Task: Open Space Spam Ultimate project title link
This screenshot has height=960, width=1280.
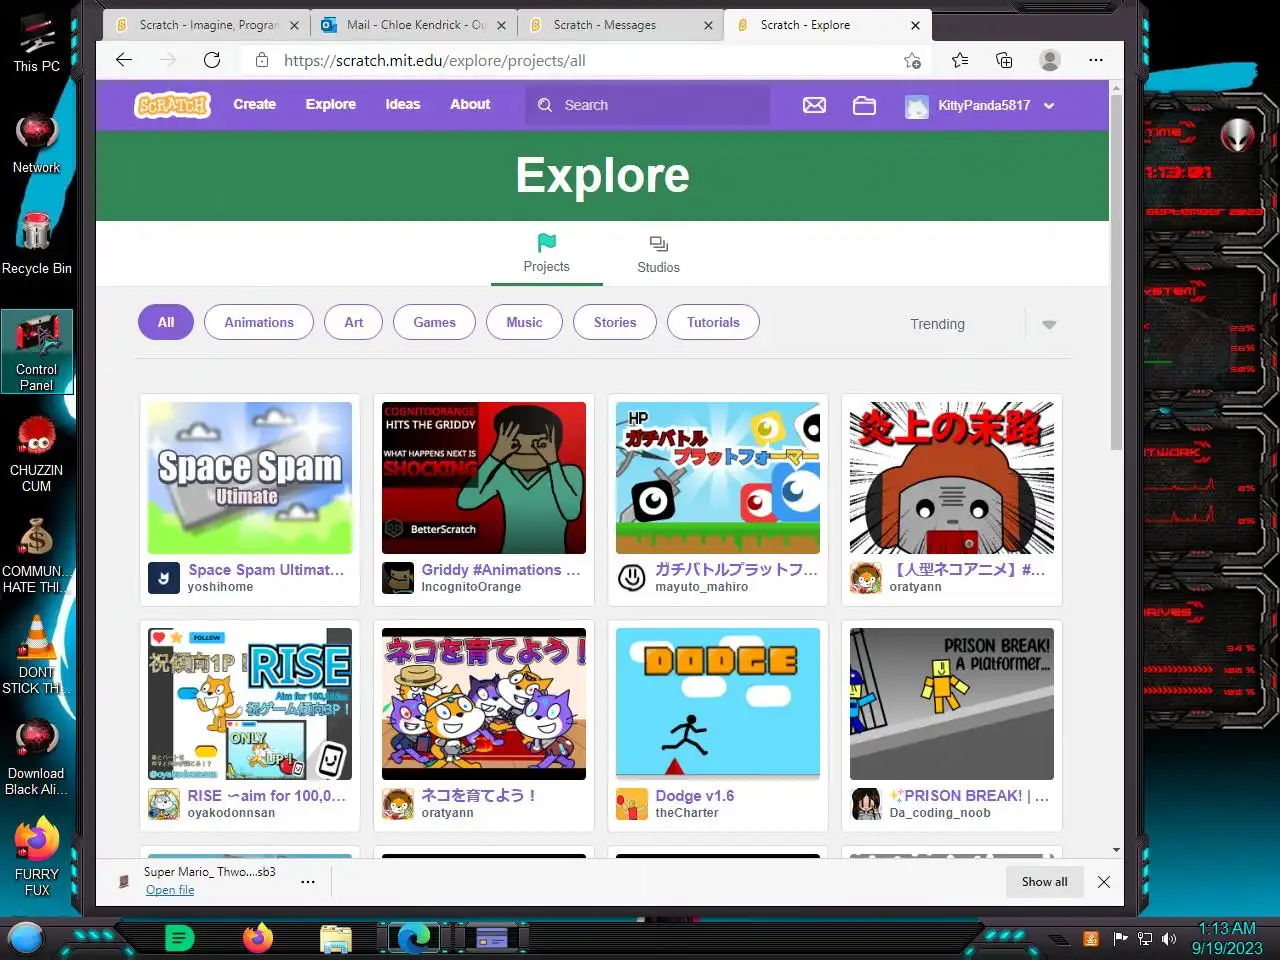Action: point(266,570)
